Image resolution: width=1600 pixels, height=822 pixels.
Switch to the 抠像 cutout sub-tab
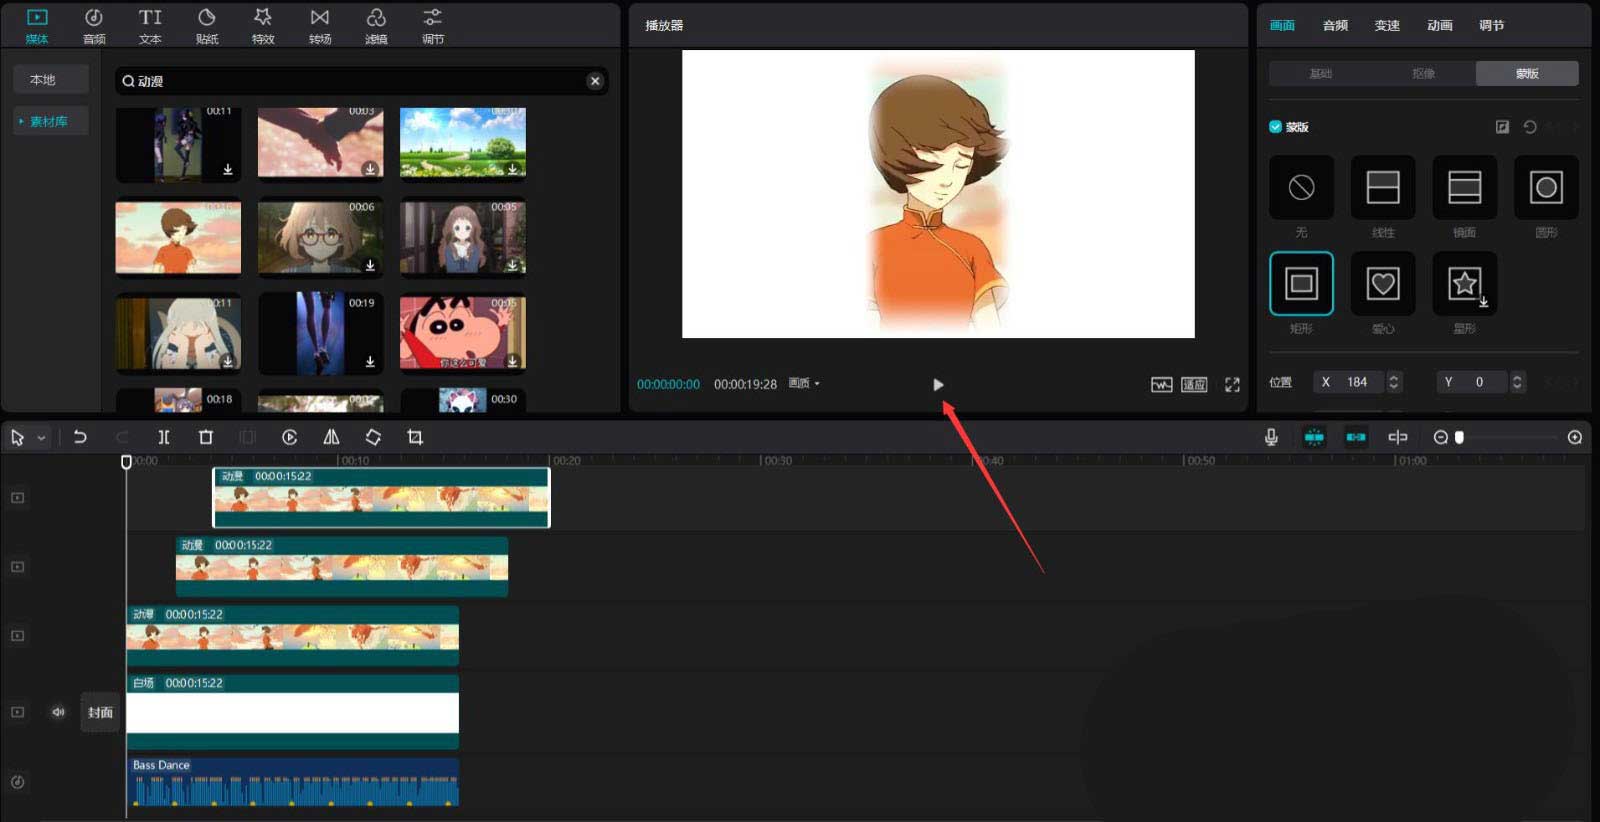1423,73
